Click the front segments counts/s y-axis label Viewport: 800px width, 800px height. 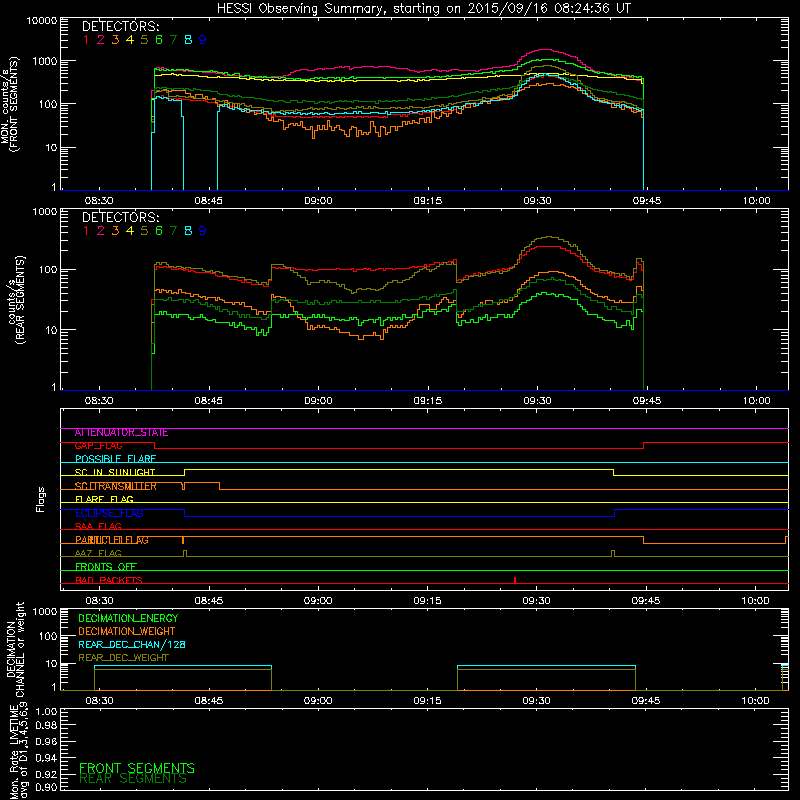click(x=9, y=105)
